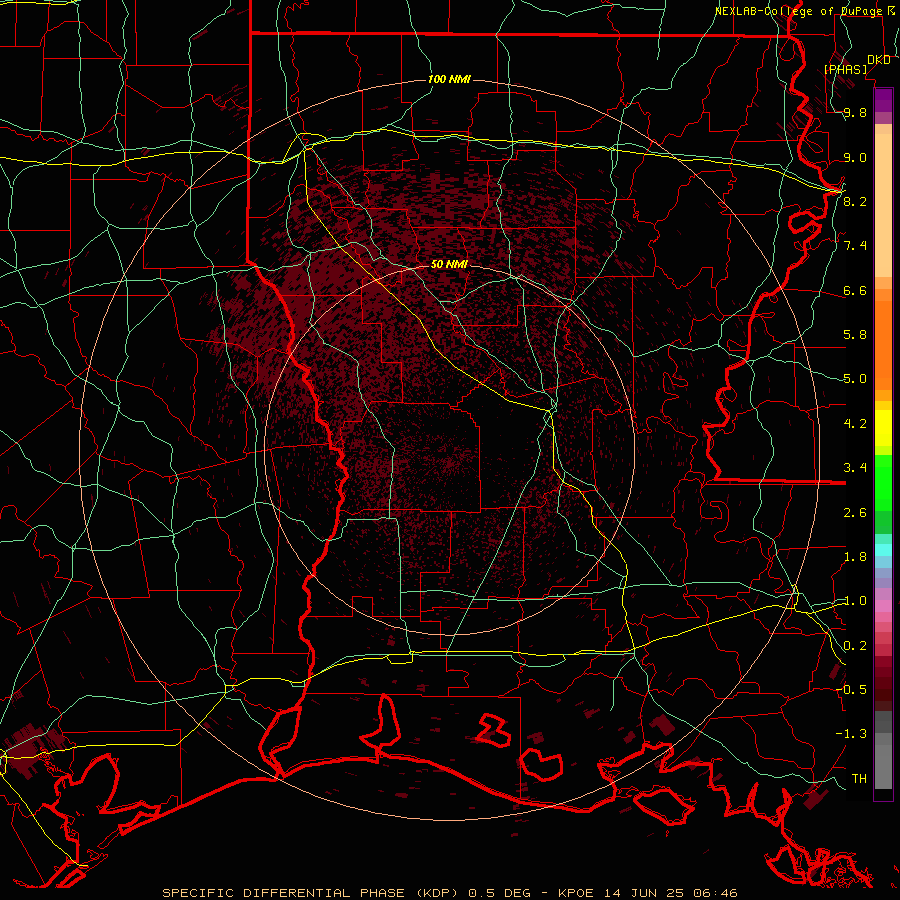Click the 3.4 scale value
The image size is (900, 900).
[x=855, y=468]
